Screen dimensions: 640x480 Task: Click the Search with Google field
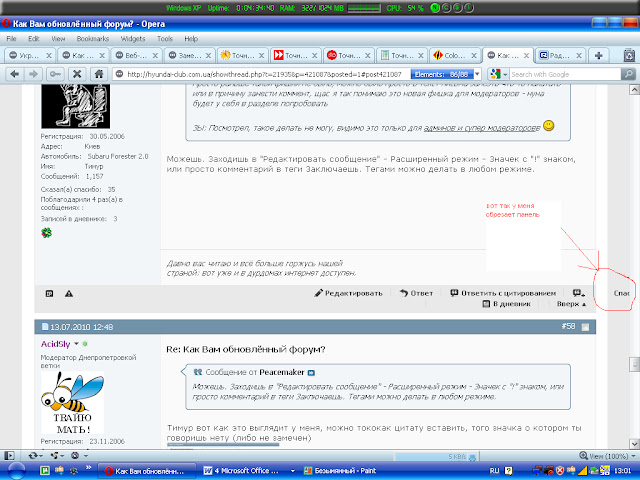(565, 74)
